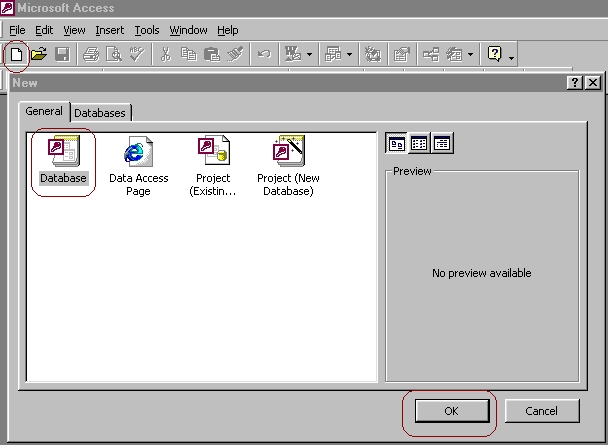Open the Insert menu

[110, 30]
